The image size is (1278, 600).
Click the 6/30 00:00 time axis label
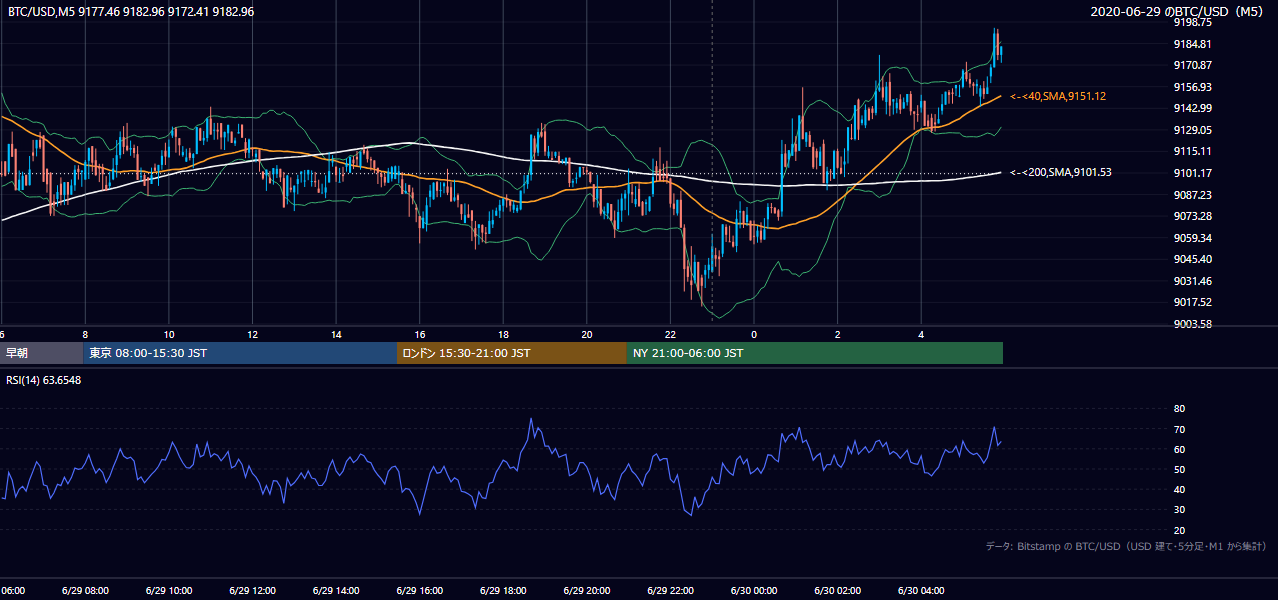(x=754, y=591)
